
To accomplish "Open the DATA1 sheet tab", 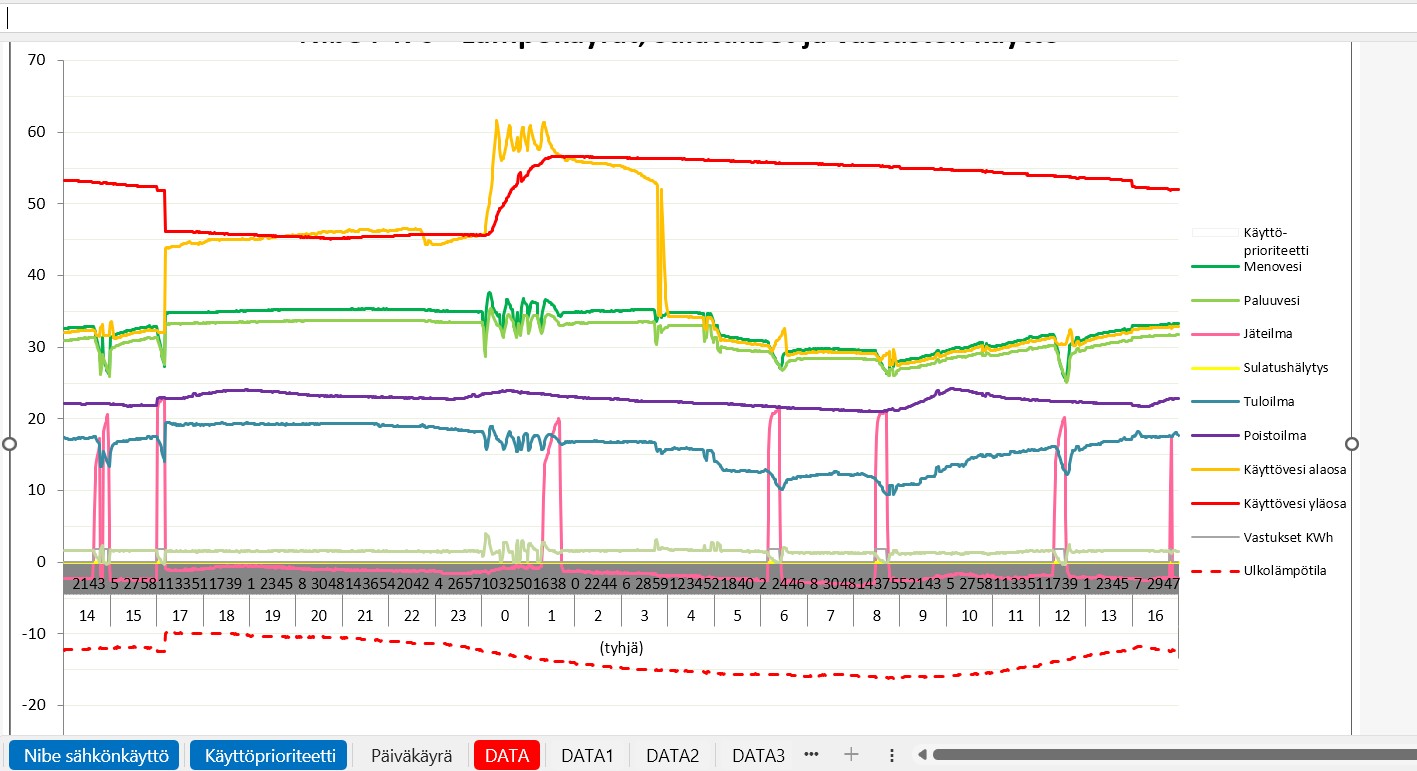I will point(587,755).
